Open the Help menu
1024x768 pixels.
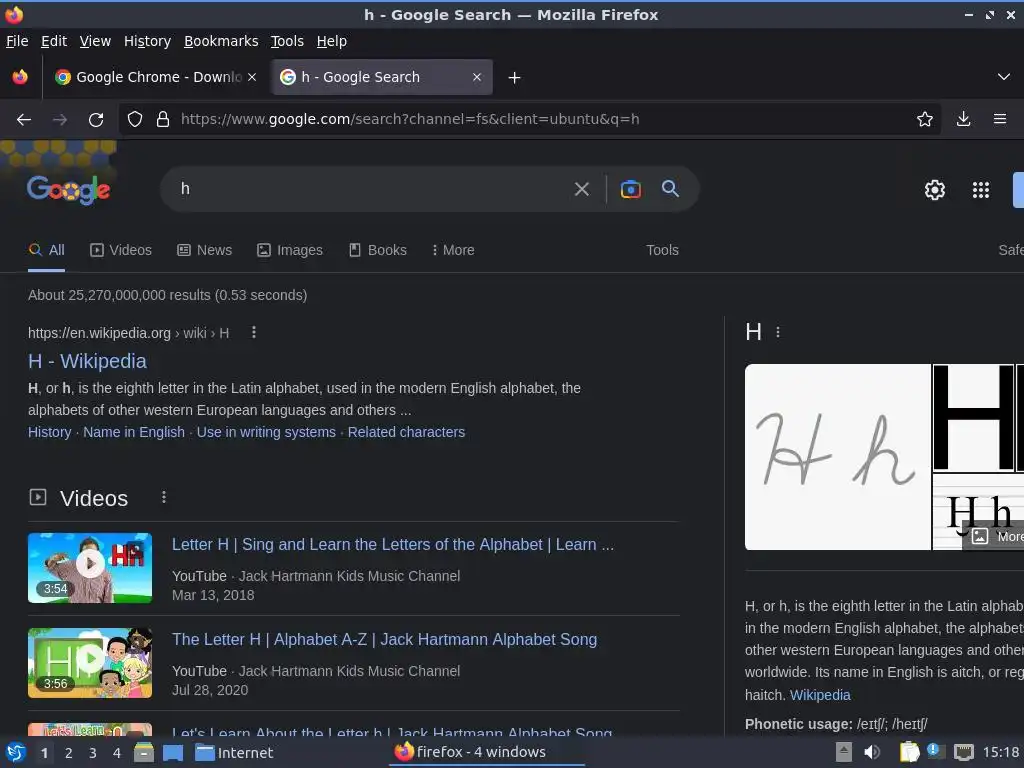click(x=332, y=41)
